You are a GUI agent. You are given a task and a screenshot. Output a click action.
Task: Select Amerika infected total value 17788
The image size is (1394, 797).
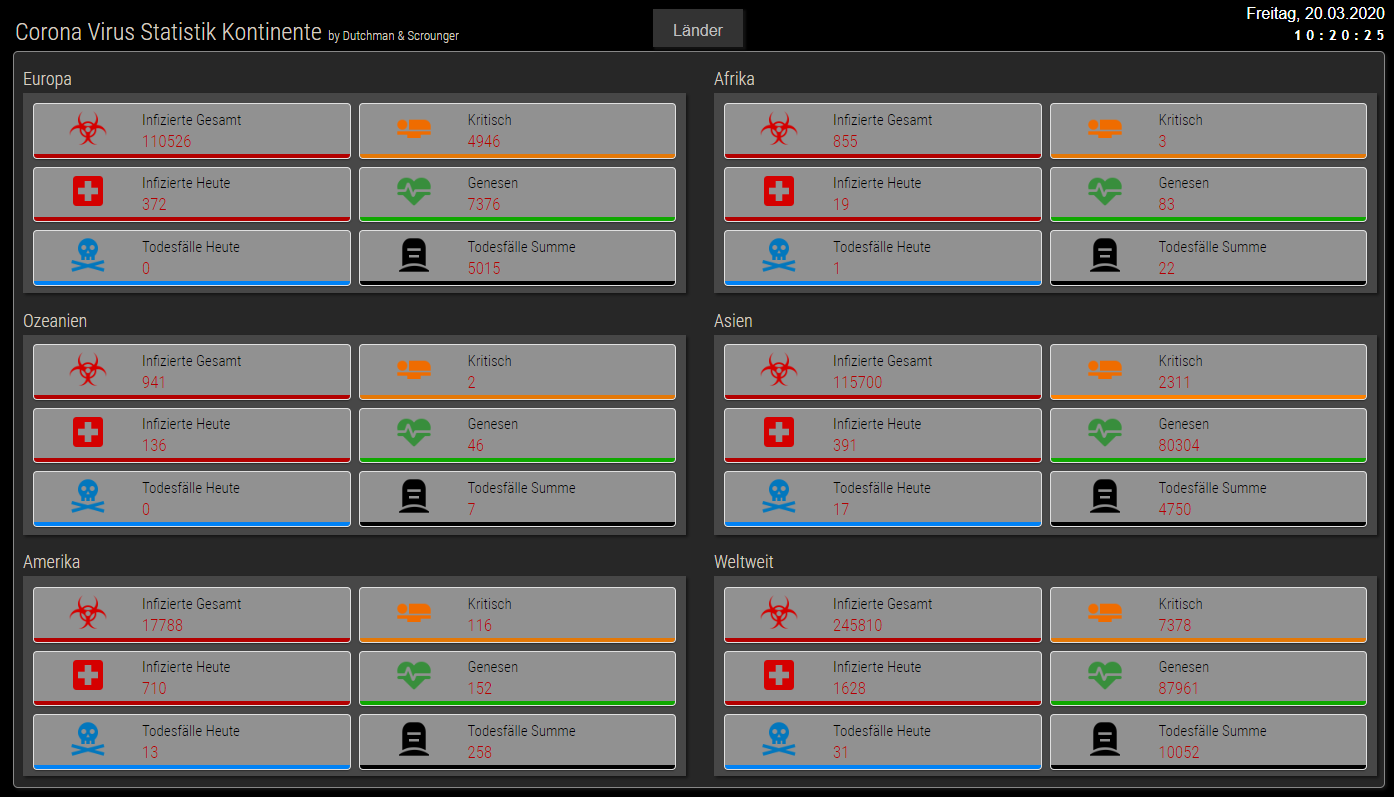pos(162,625)
